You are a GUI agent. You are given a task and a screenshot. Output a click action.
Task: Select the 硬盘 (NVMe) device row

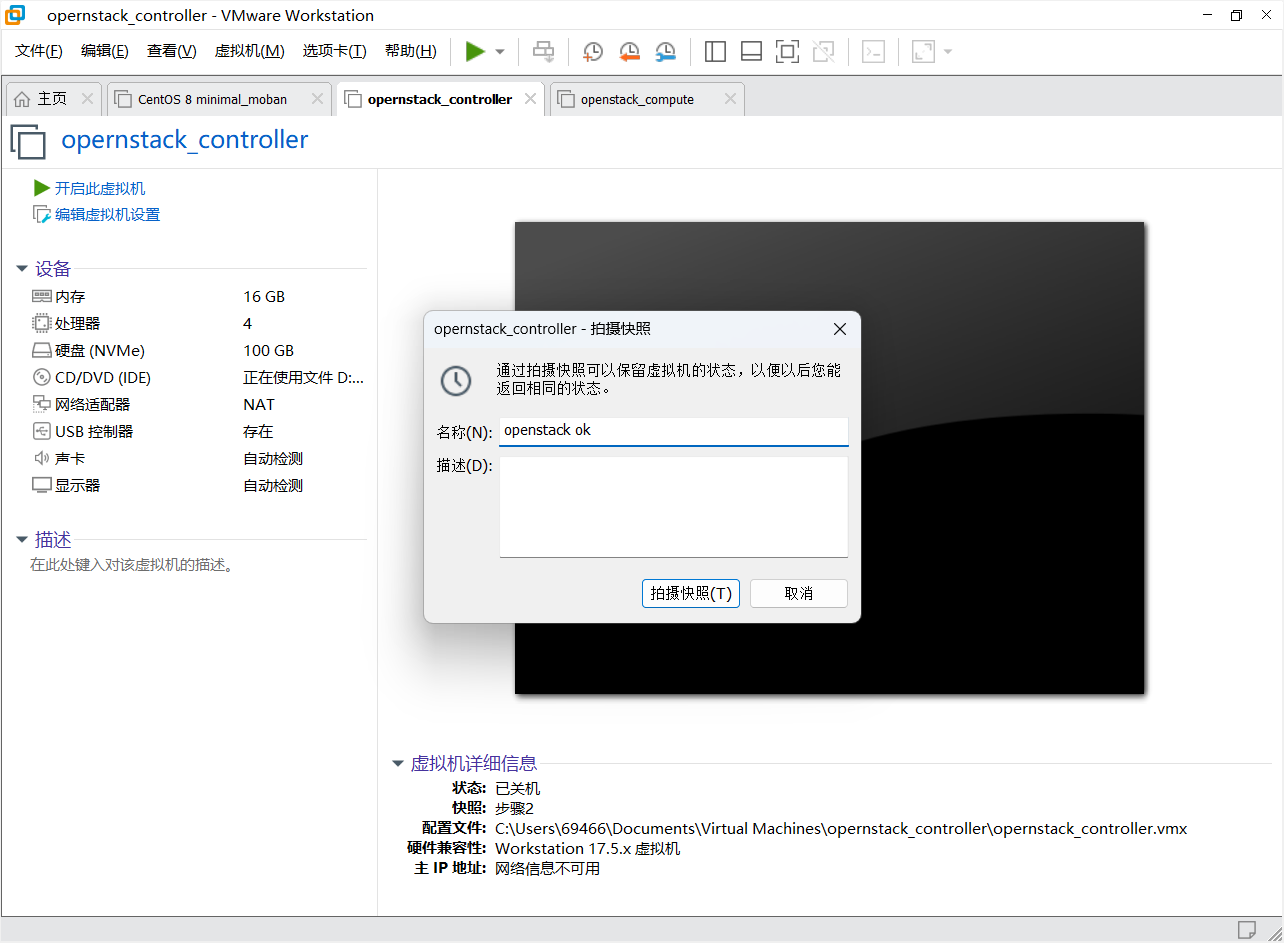(198, 350)
